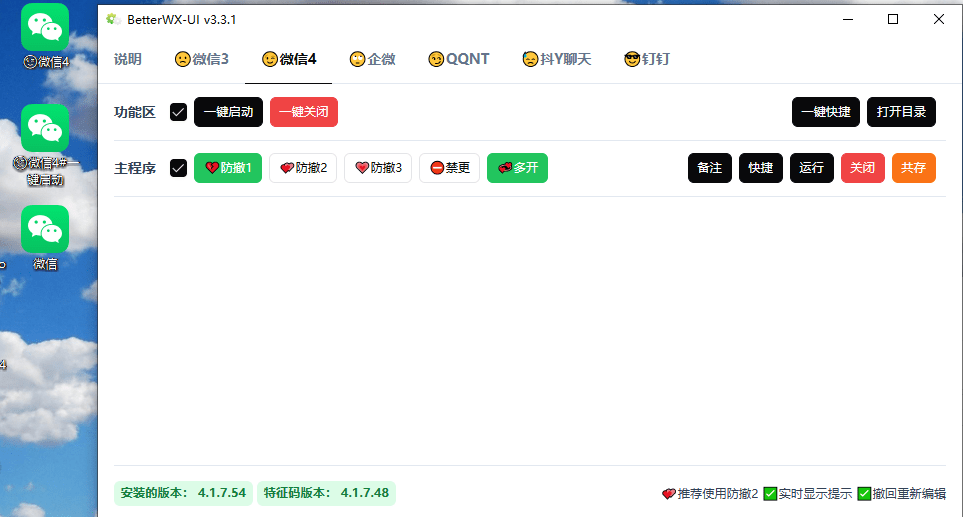The height and width of the screenshot is (517, 963).
Task: Launch the 微信 one-click start desktop shortcut
Action: click(45, 130)
